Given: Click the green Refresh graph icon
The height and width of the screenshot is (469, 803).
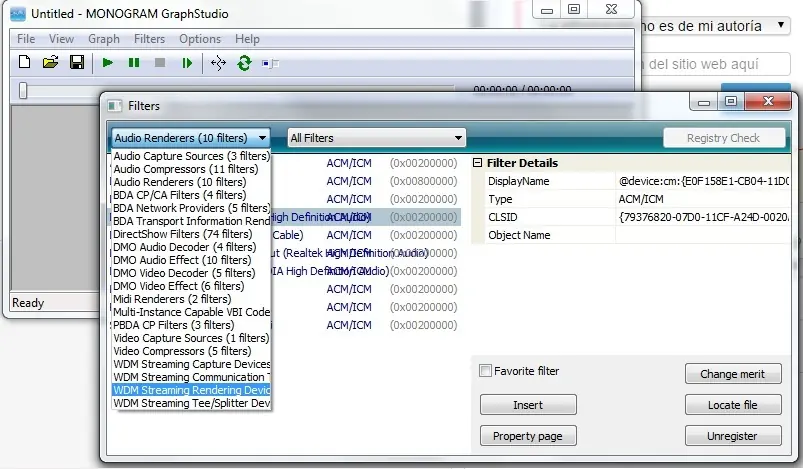Looking at the screenshot, I should pyautogui.click(x=244, y=63).
